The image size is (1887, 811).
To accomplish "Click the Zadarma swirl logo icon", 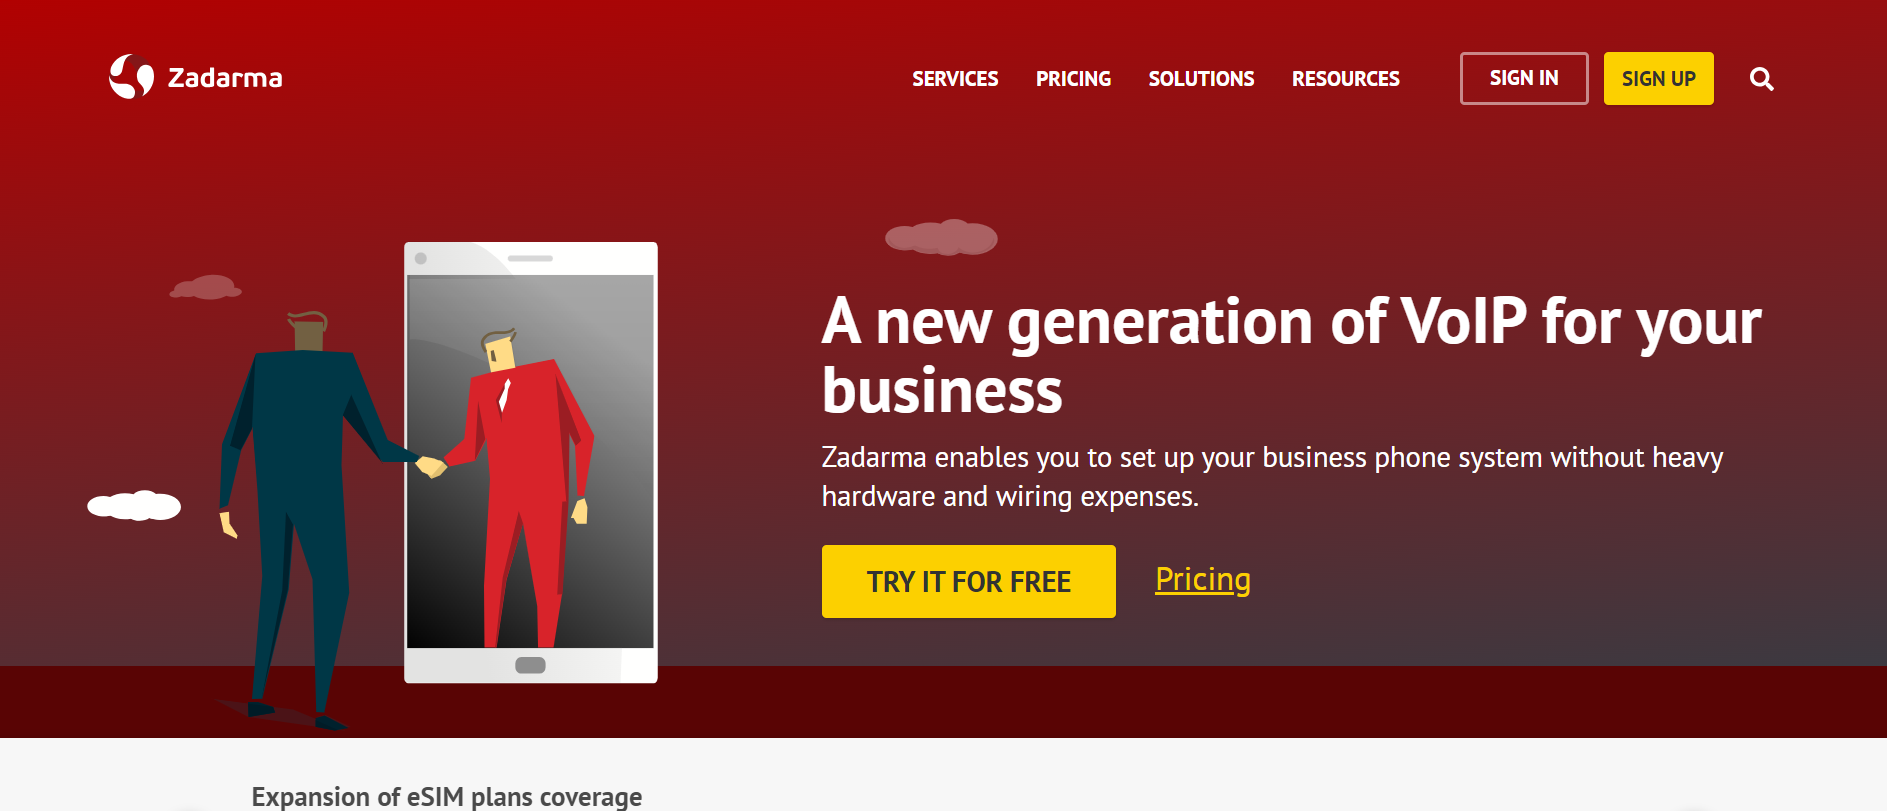I will (131, 77).
